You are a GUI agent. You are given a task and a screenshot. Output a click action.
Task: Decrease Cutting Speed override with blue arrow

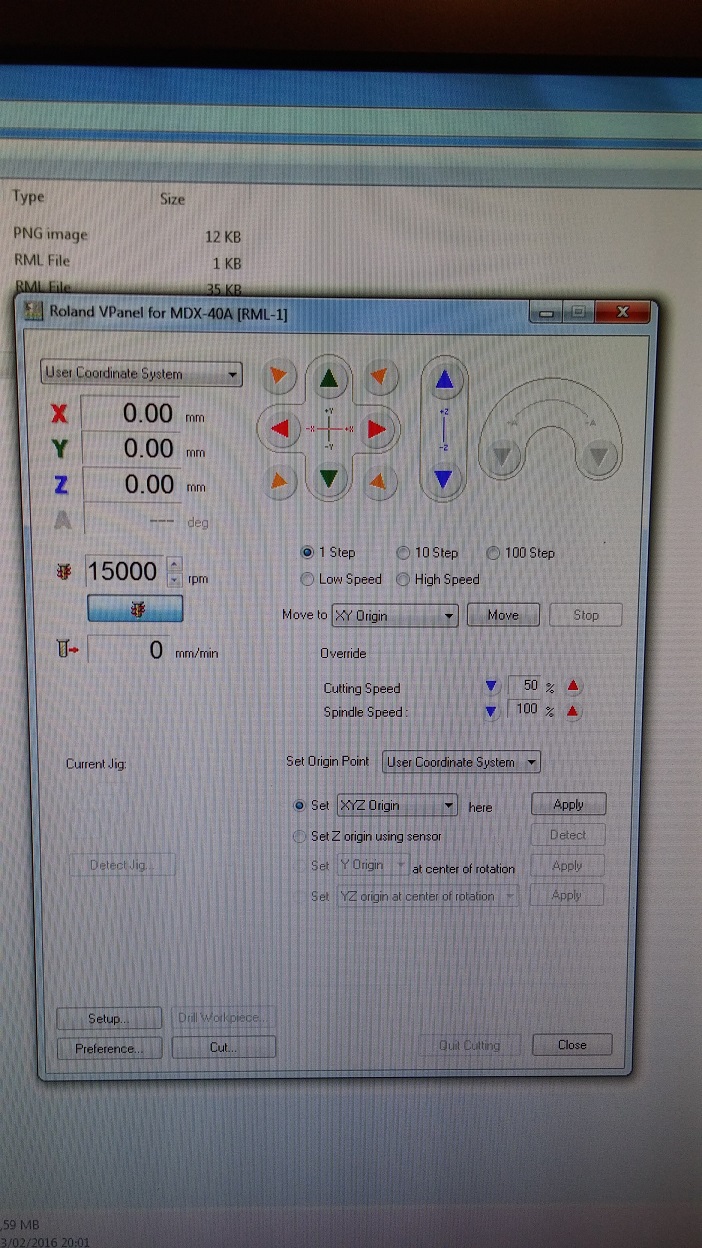tap(490, 686)
